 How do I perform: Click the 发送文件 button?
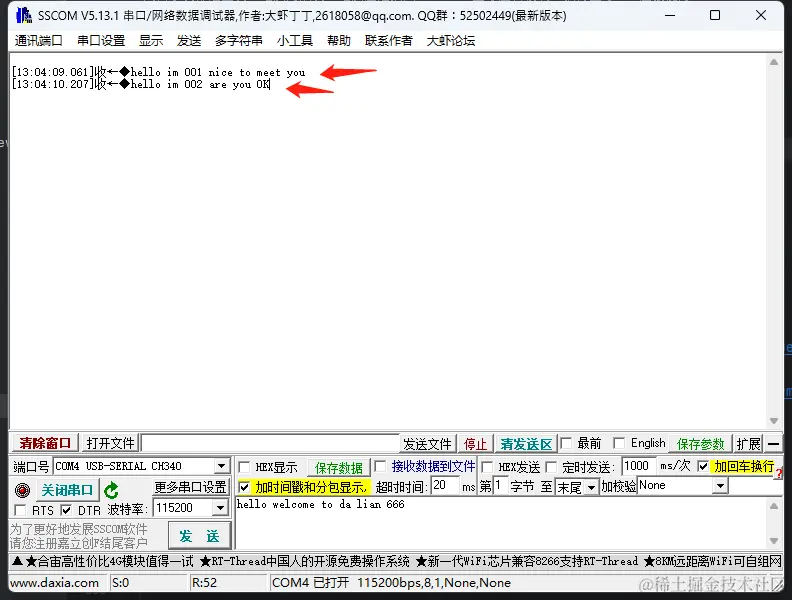[427, 444]
